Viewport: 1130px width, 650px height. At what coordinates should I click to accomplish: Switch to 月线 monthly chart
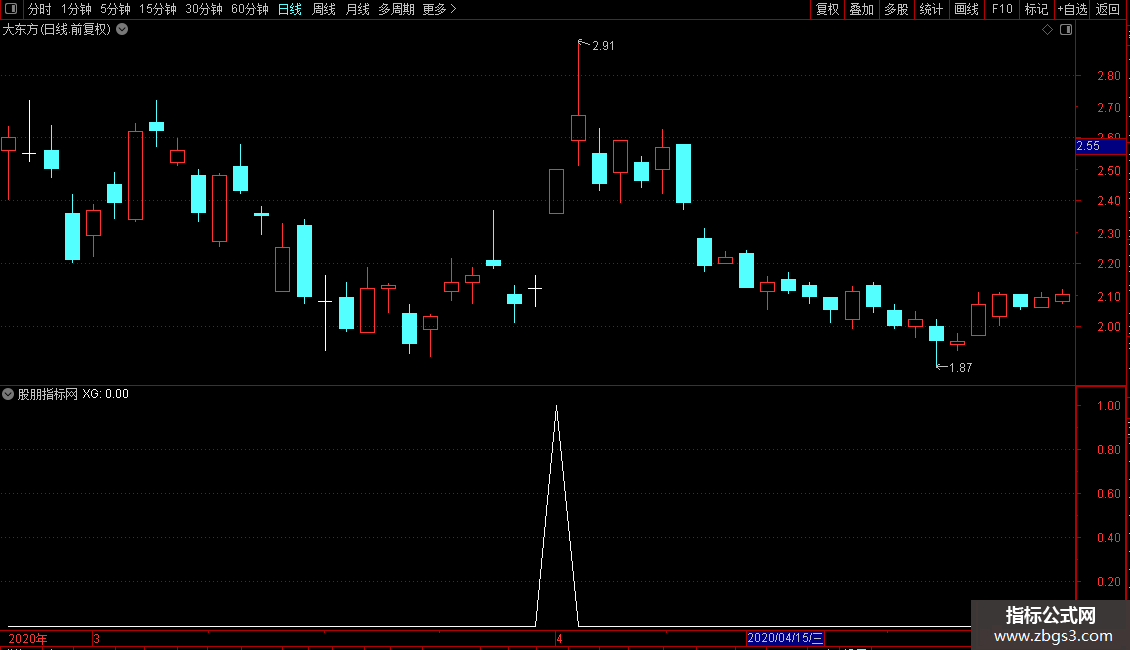tap(357, 9)
